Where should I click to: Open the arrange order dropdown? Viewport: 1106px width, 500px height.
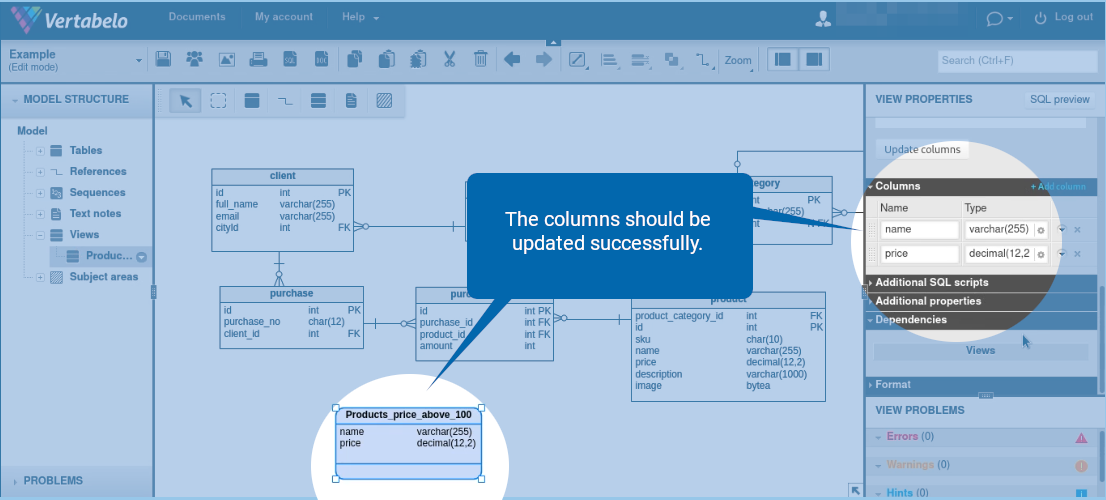pos(672,60)
